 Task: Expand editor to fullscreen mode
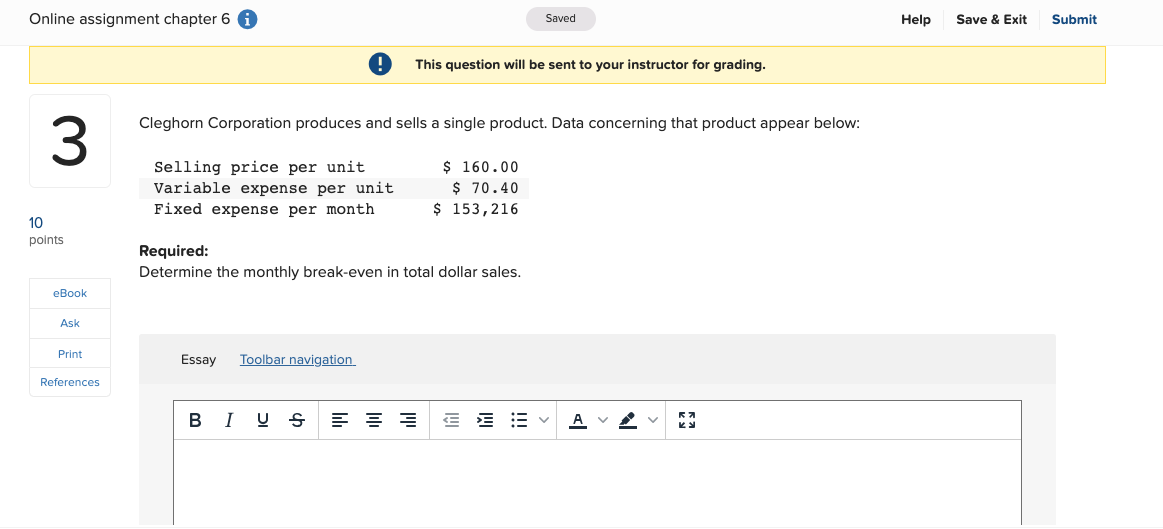pyautogui.click(x=687, y=421)
